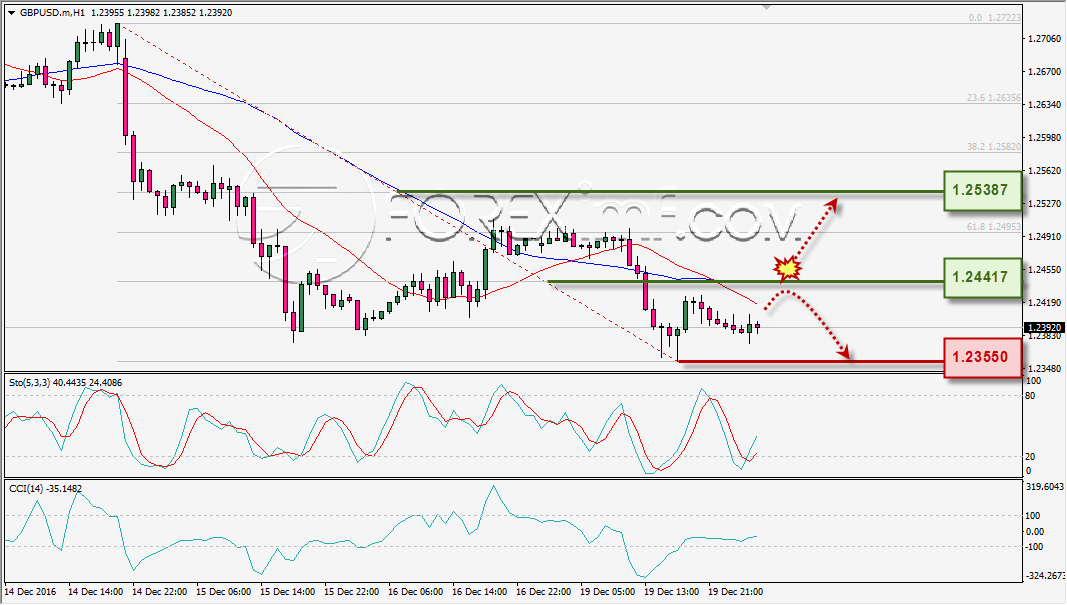This screenshot has width=1067, height=605.
Task: Select the Fibonacci label 23.6 1.26356
Action: 994,98
